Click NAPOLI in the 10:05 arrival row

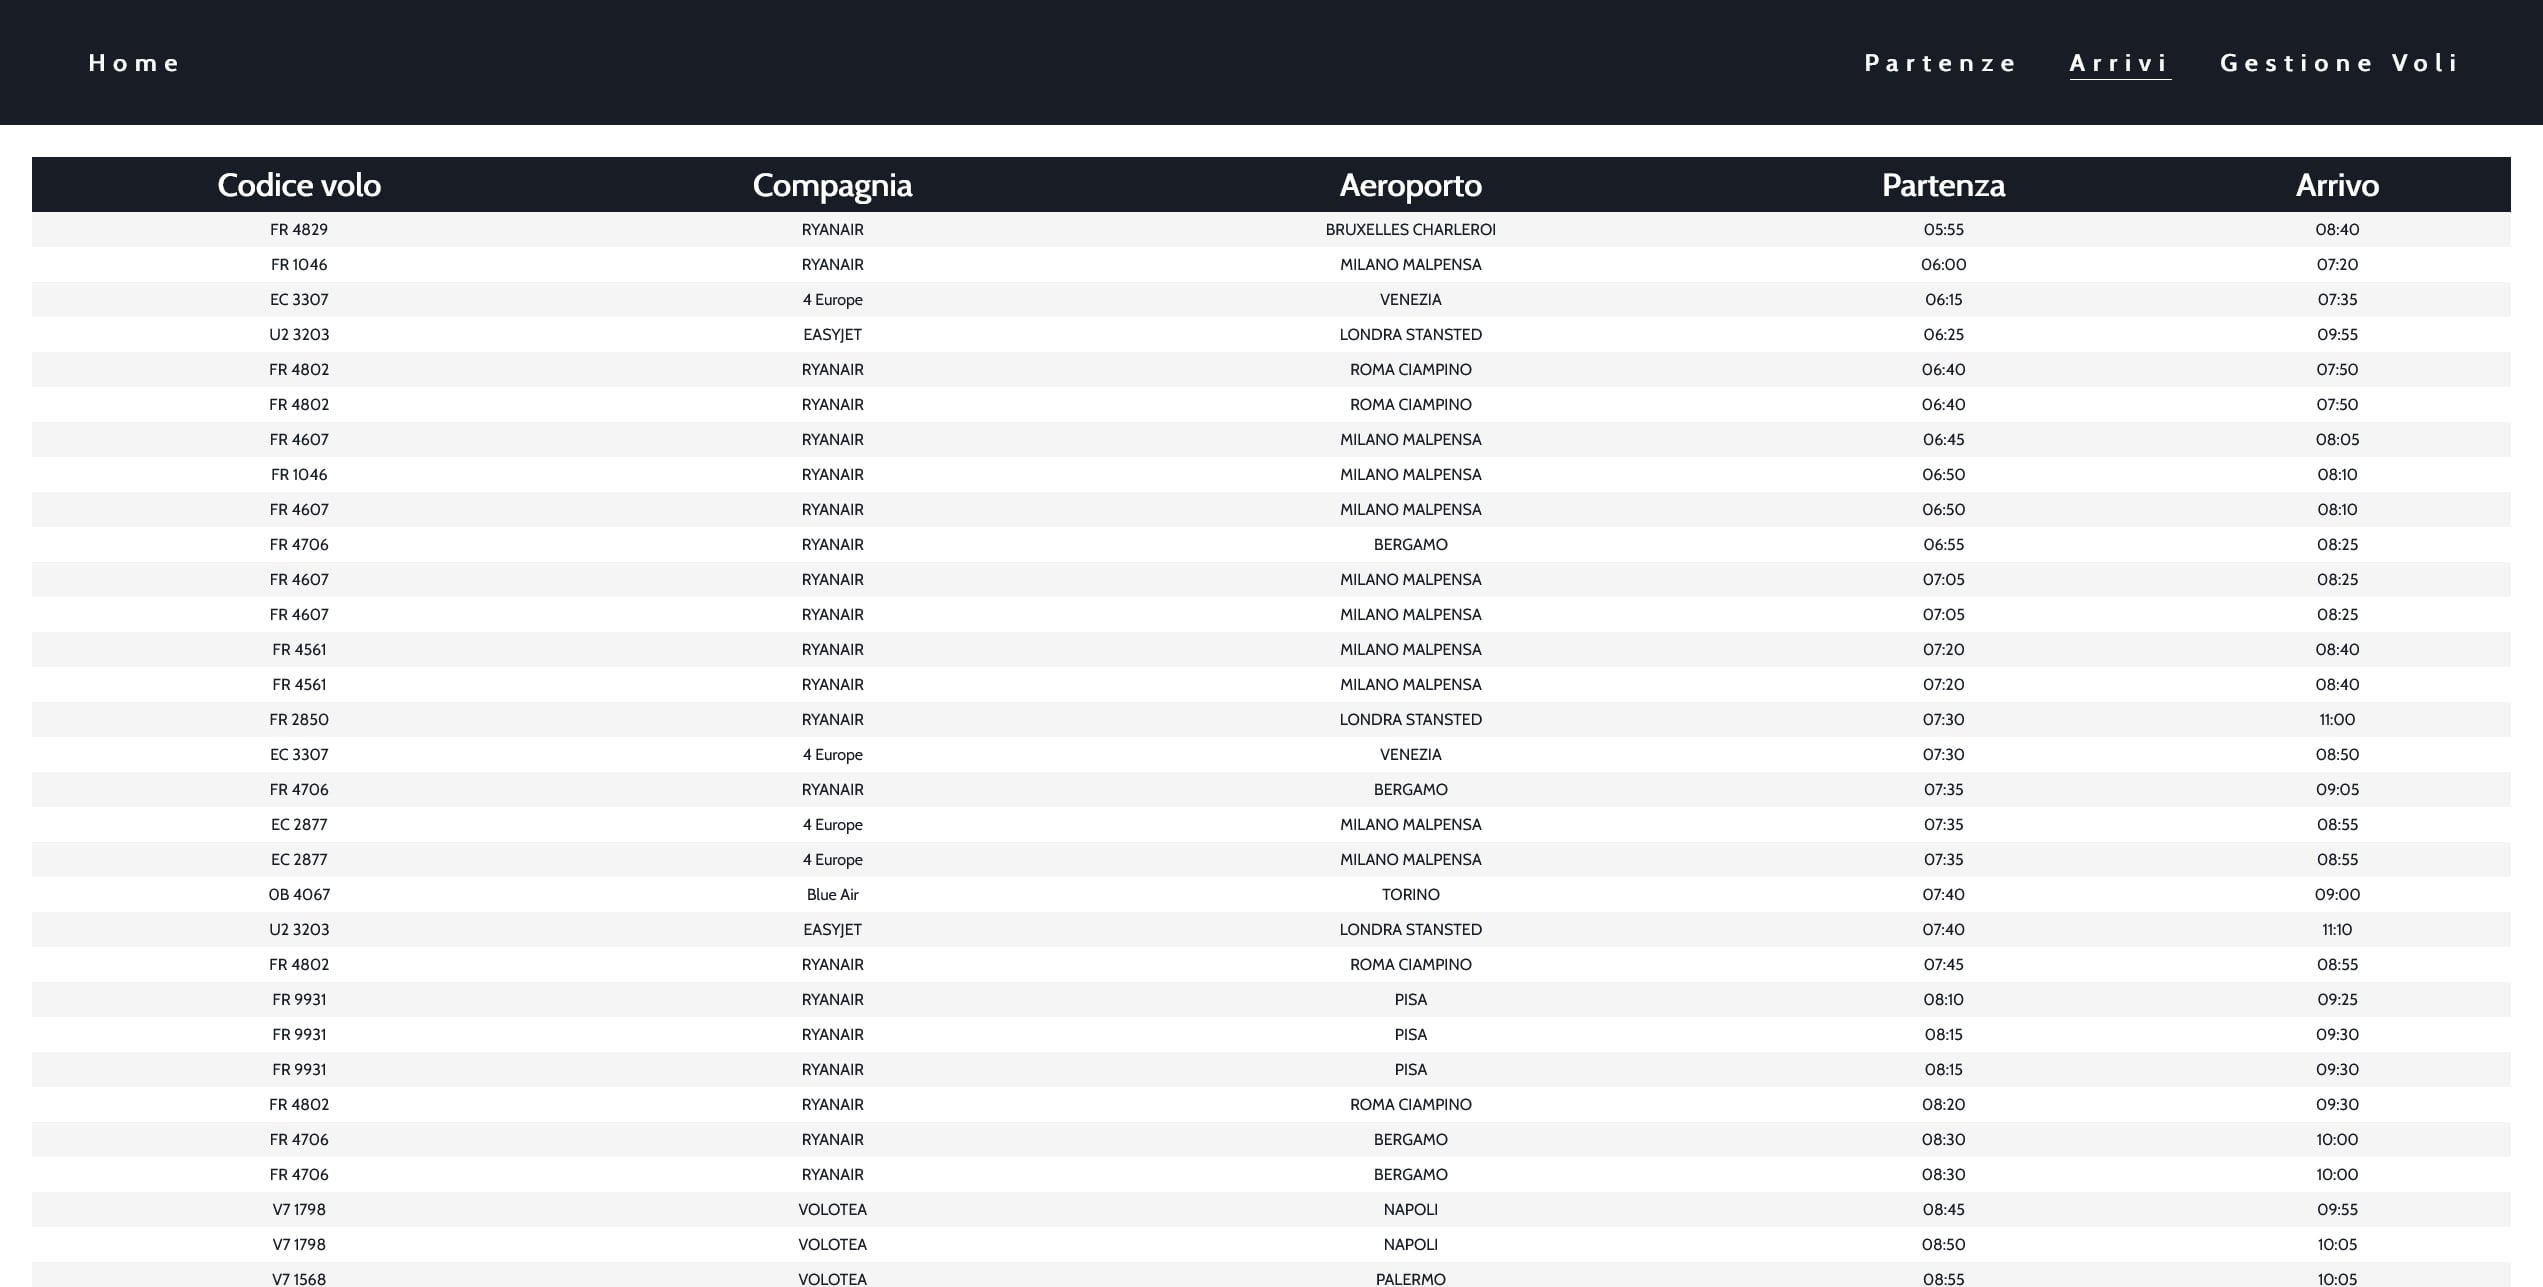pyautogui.click(x=1410, y=1244)
